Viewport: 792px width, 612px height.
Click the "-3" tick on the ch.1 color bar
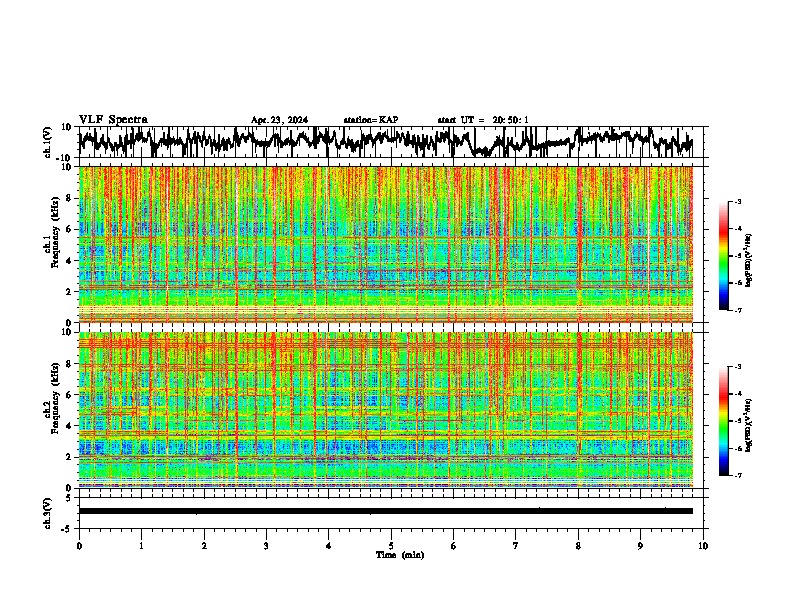(737, 201)
